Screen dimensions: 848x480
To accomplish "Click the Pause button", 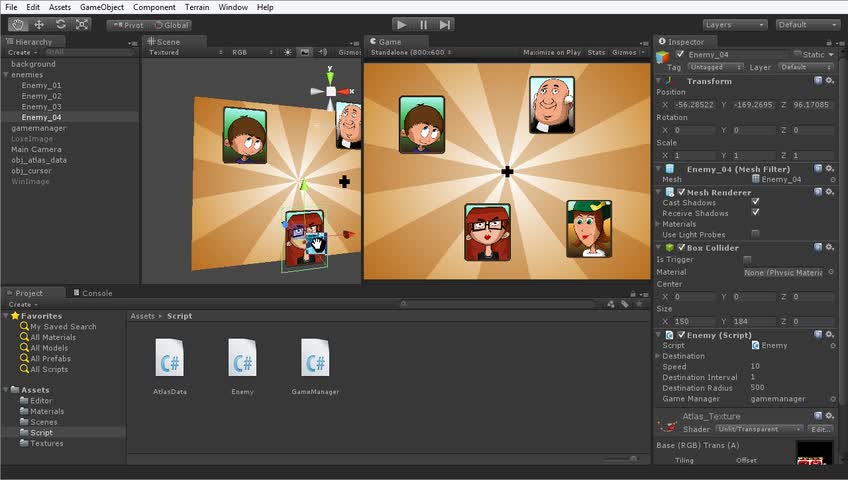I will [423, 24].
